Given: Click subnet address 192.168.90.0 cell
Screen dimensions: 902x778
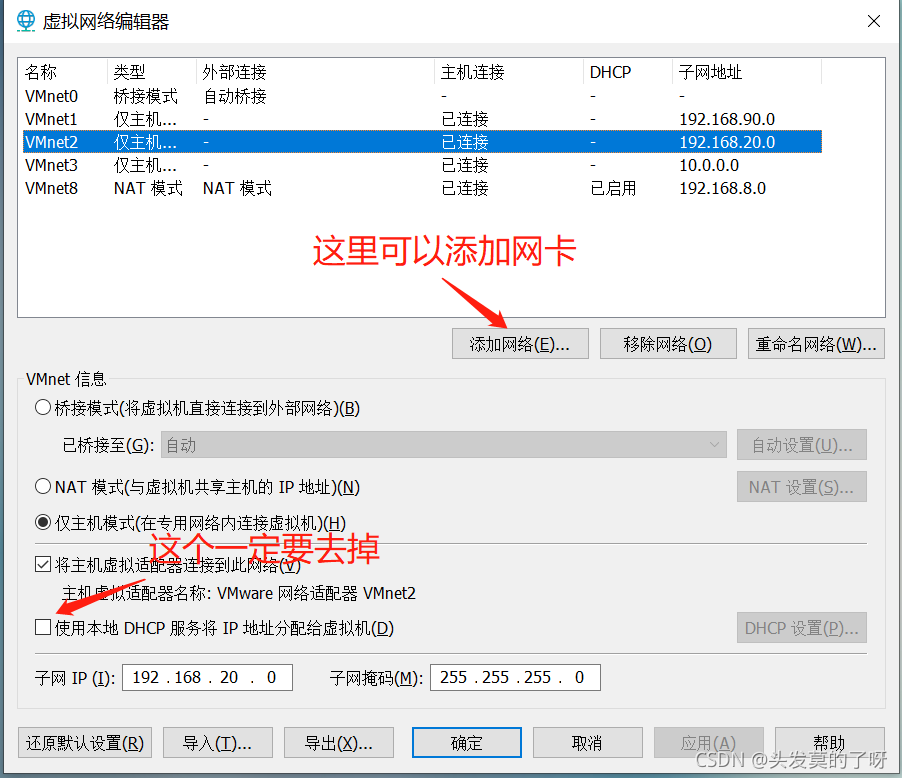Looking at the screenshot, I should pyautogui.click(x=727, y=119).
